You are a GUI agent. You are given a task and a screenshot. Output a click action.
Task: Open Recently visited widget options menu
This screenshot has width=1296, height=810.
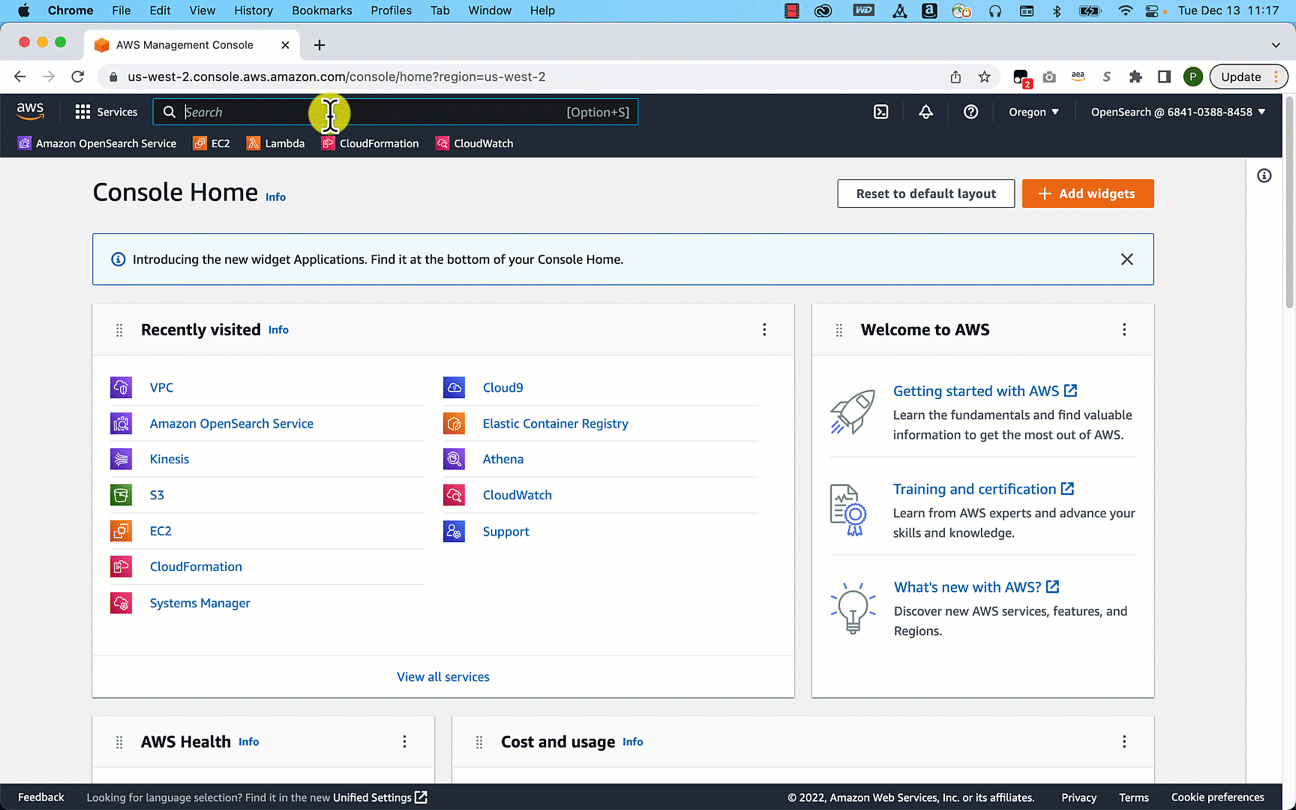point(765,330)
